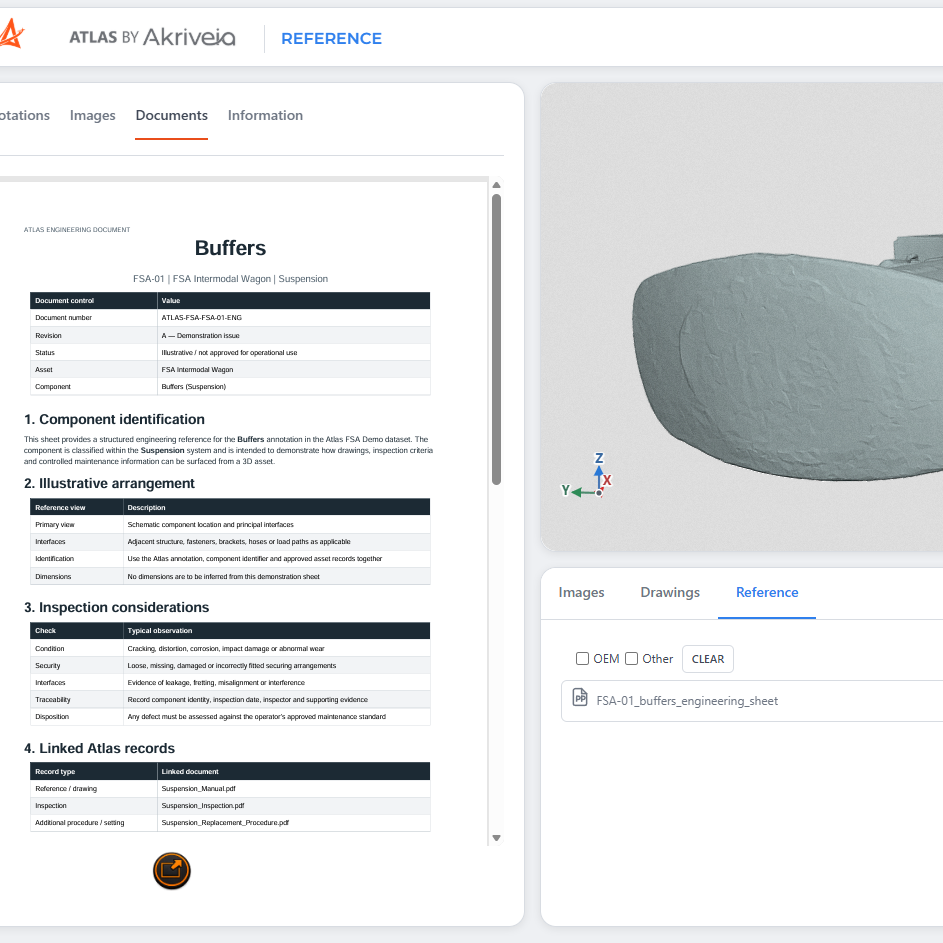Image resolution: width=943 pixels, height=943 pixels.
Task: Click the CLEAR filter button
Action: point(708,659)
